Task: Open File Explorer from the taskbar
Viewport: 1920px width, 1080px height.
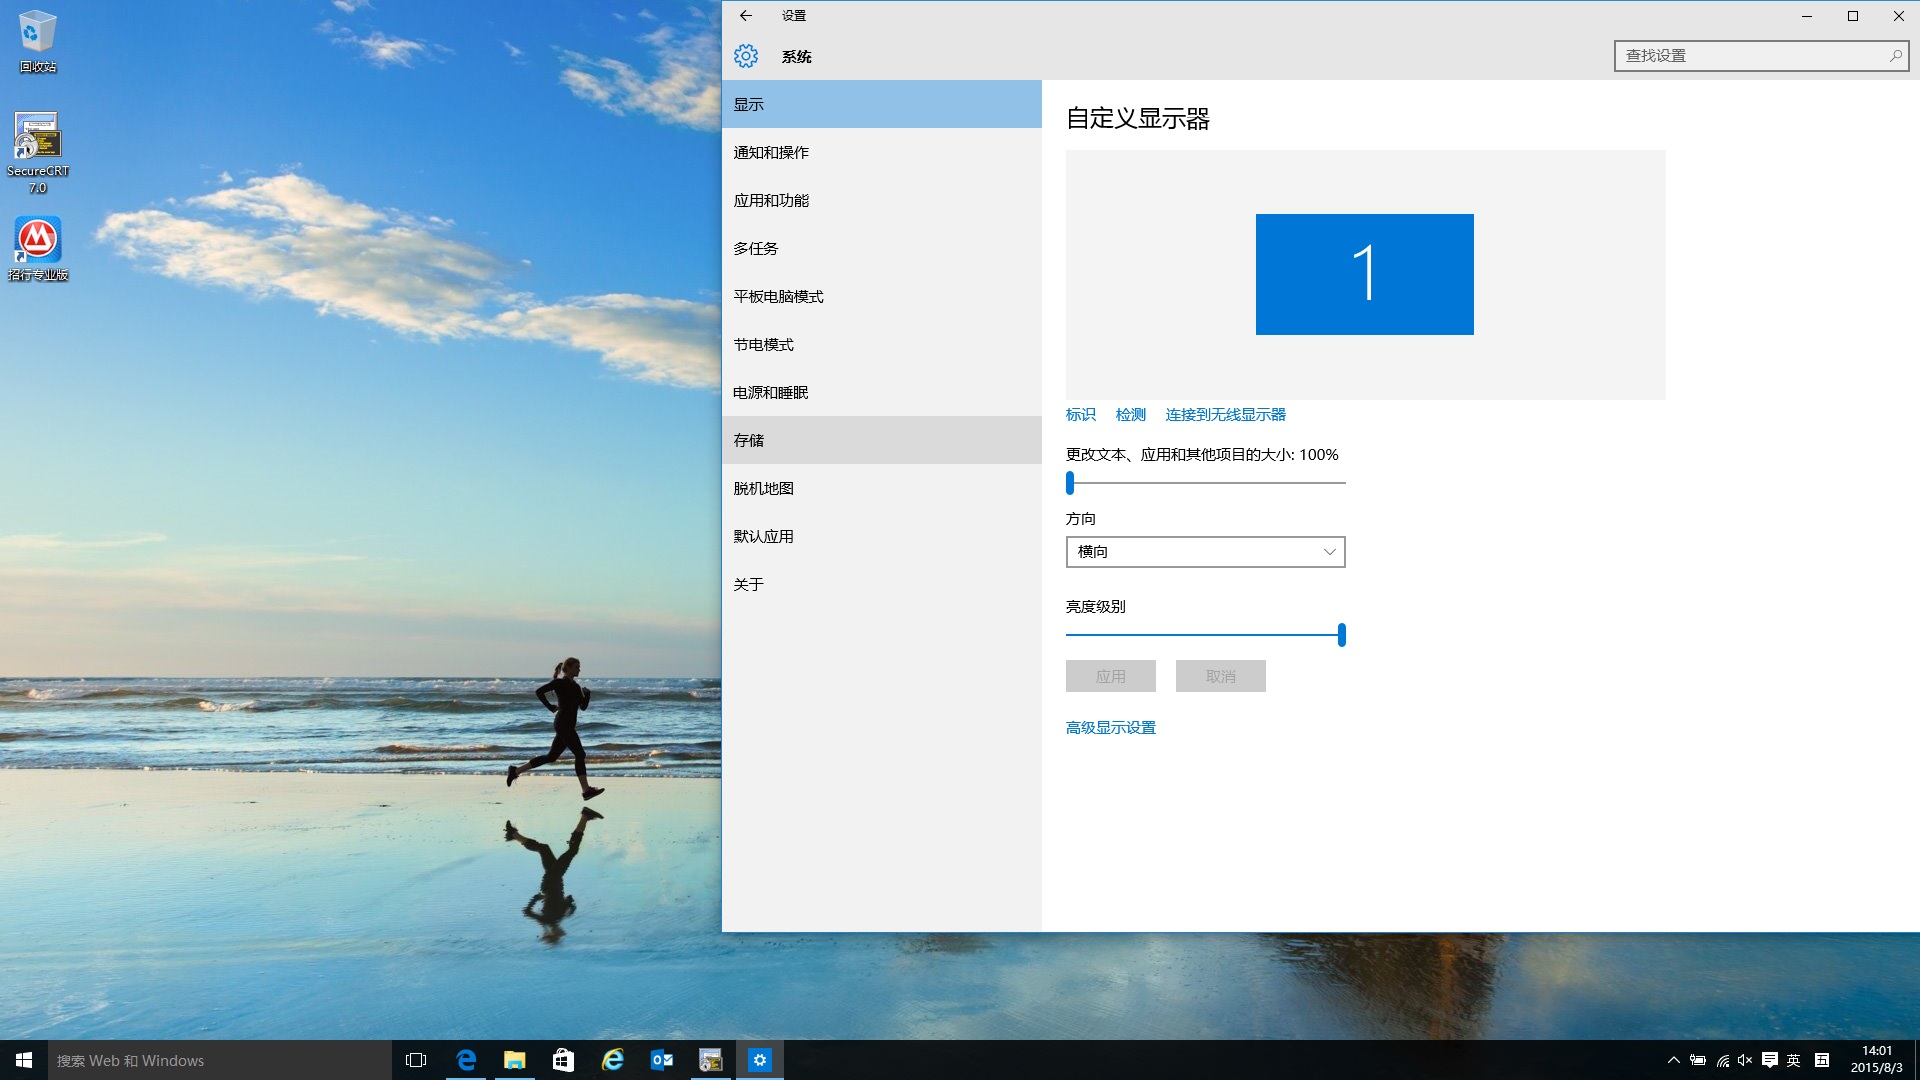Action: 515,1060
